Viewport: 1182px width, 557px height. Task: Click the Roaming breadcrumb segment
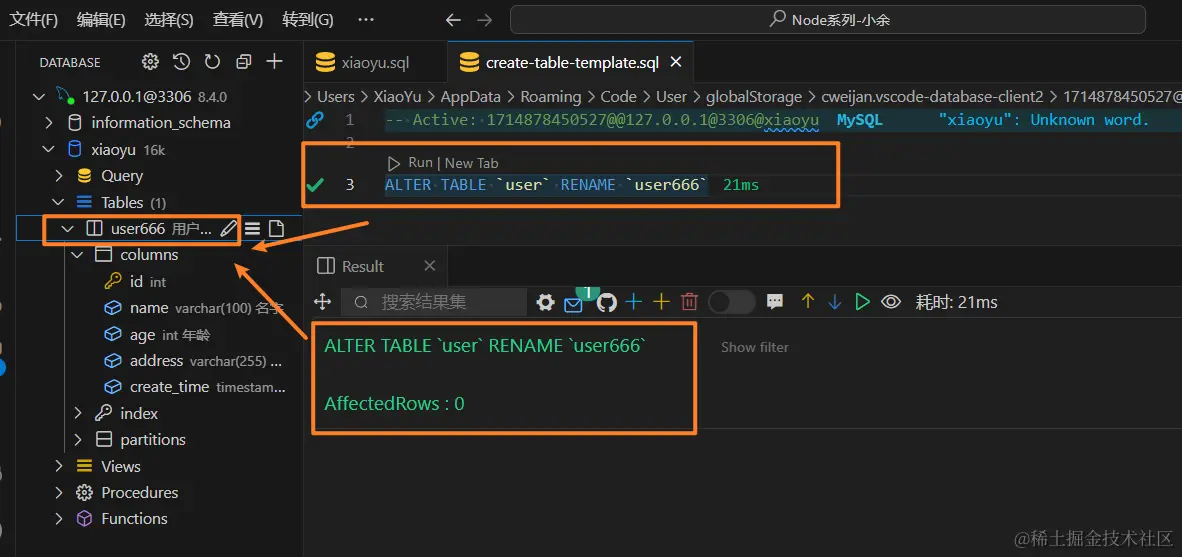551,96
